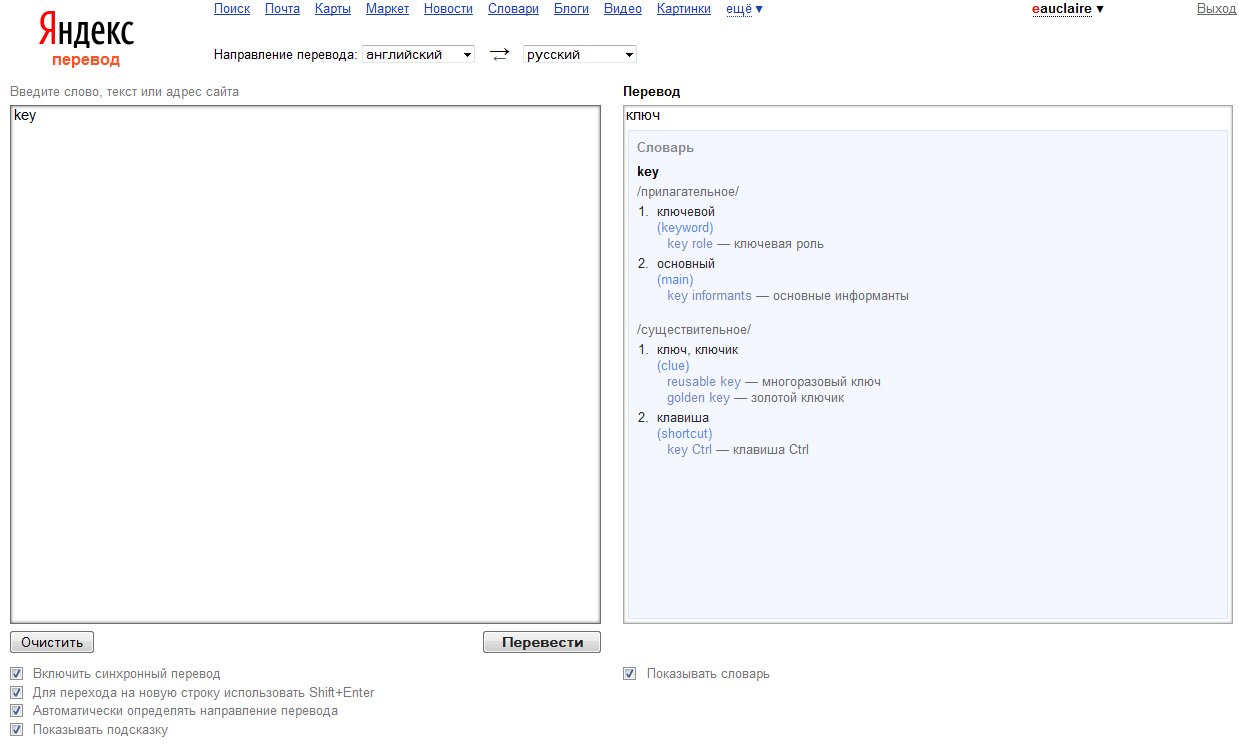Open the eauclaire account menu
The height and width of the screenshot is (744, 1239).
[1067, 9]
